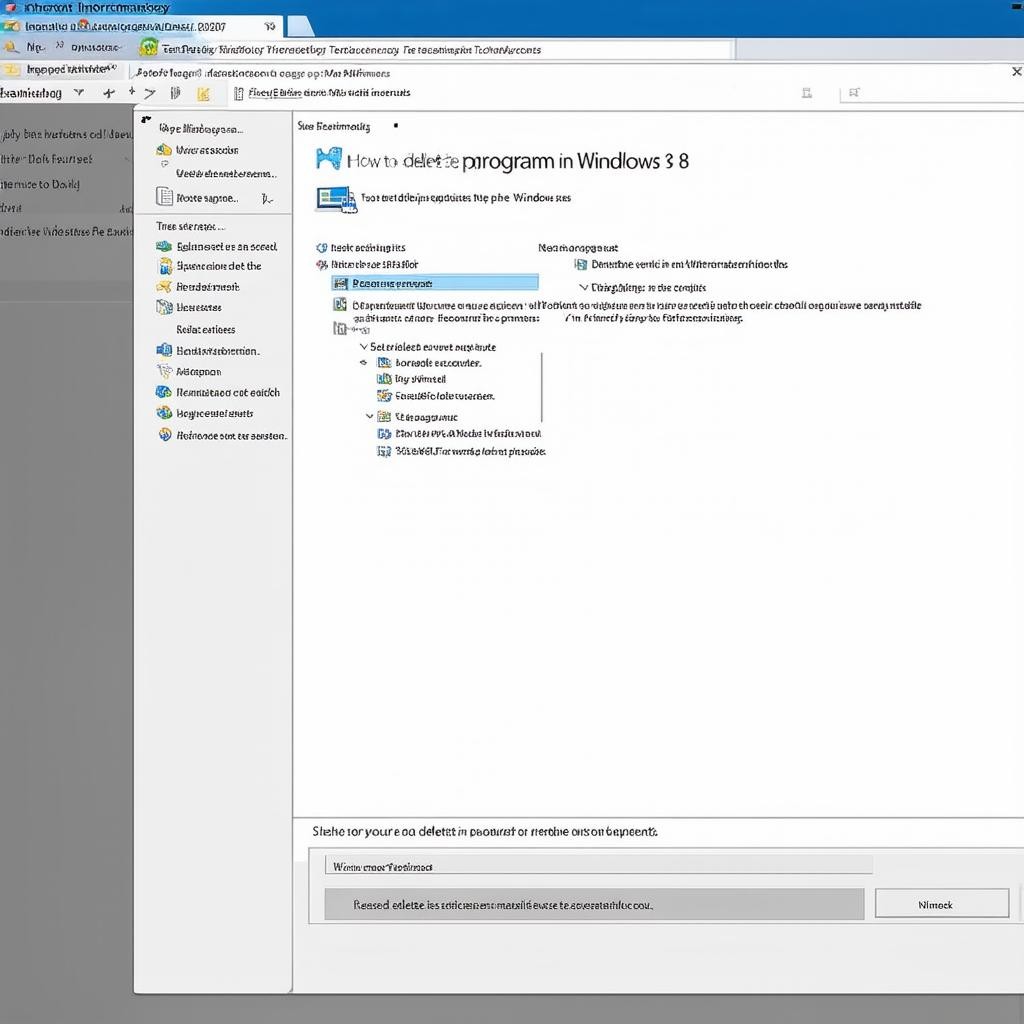Collapse the chevron item in the right column
This screenshot has width=1024, height=1024.
point(584,287)
